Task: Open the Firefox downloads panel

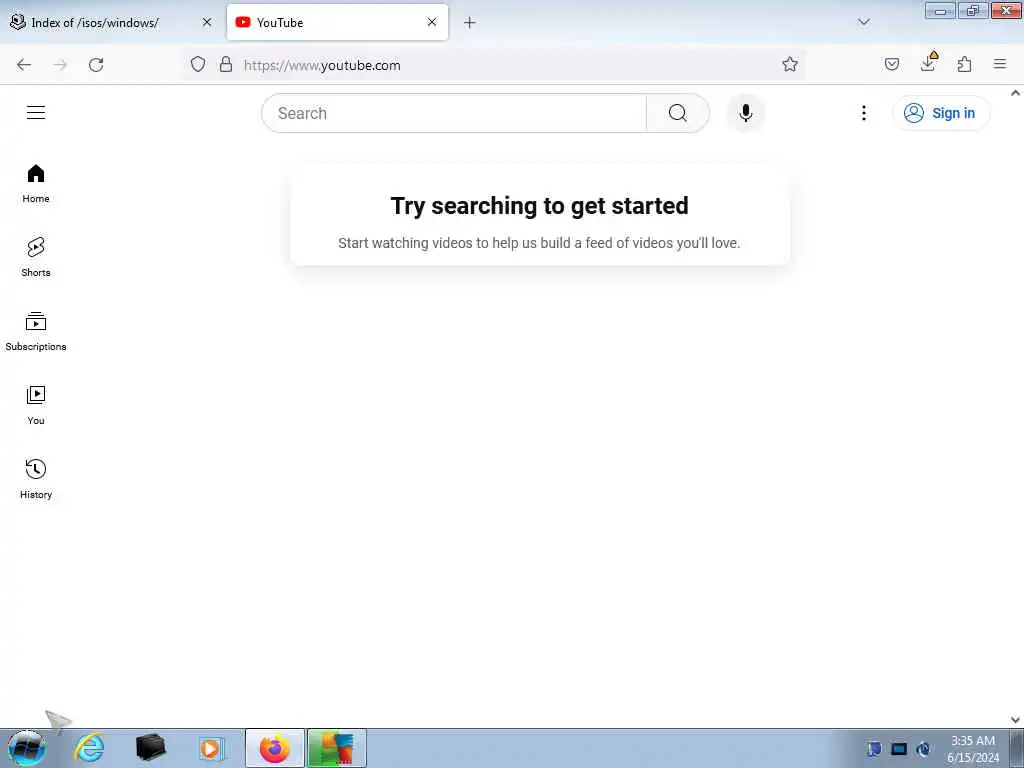Action: pyautogui.click(x=928, y=63)
